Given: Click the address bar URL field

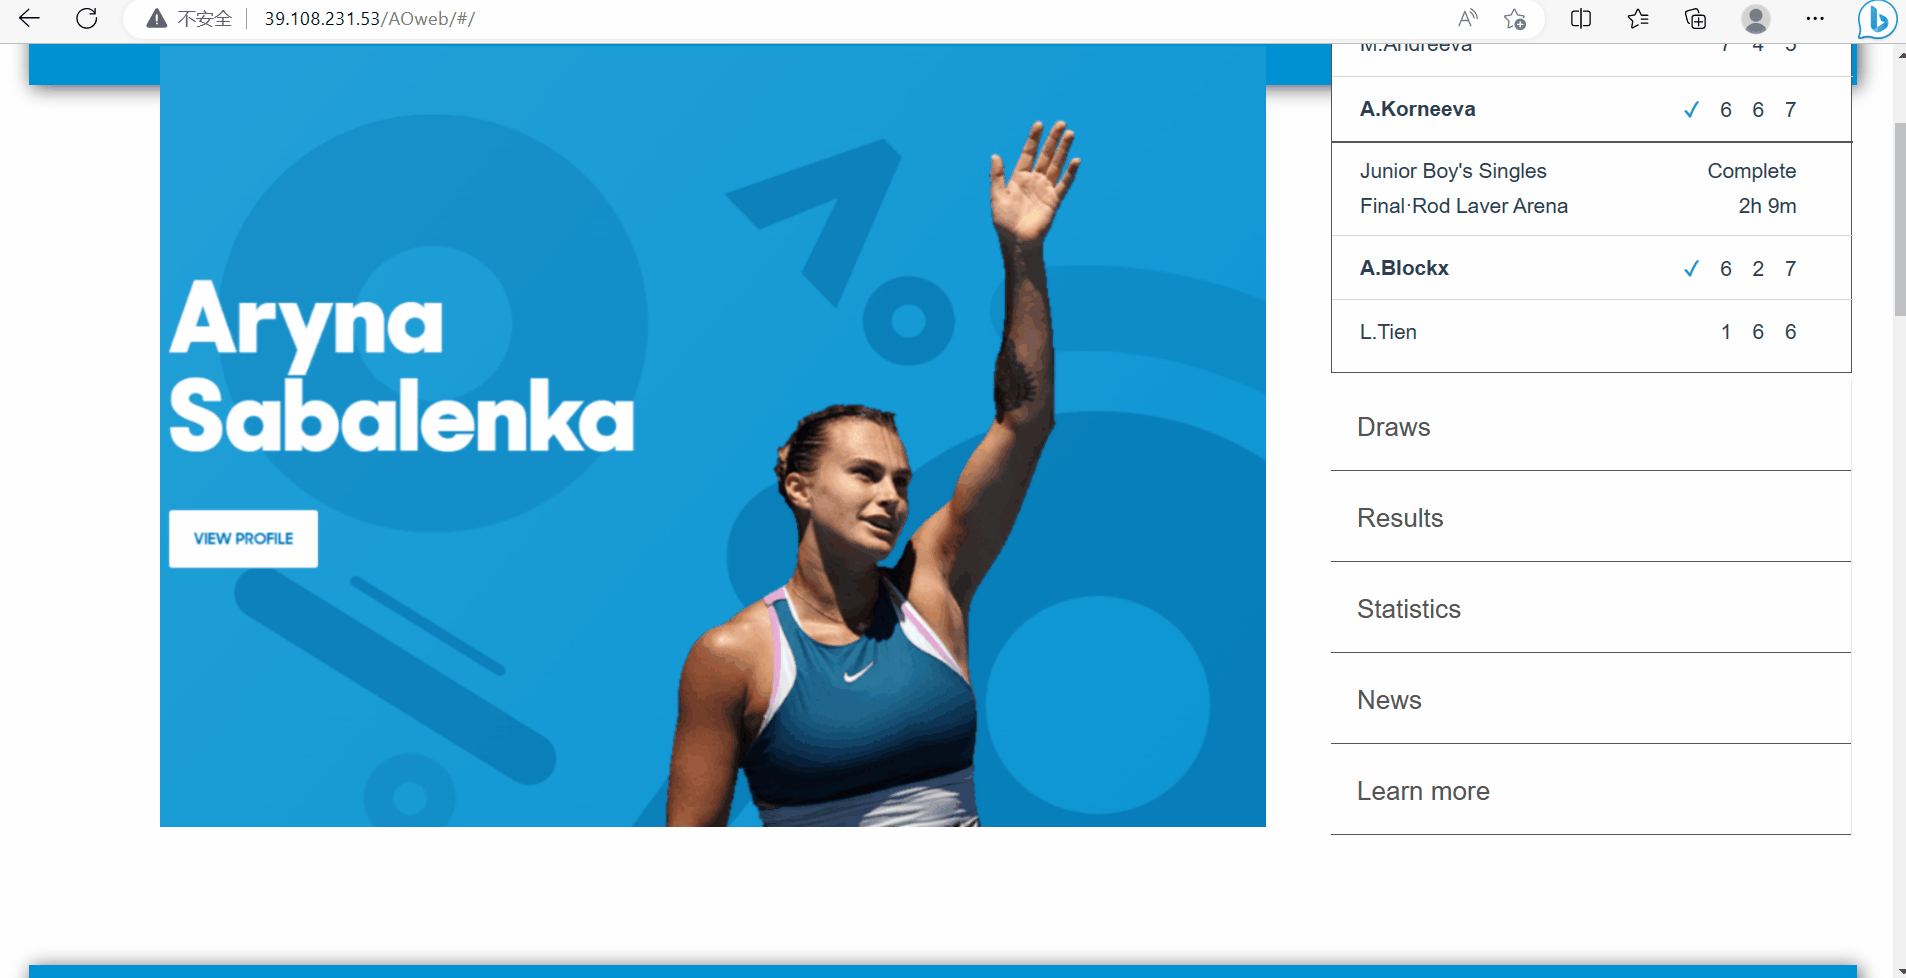Looking at the screenshot, I should point(850,18).
